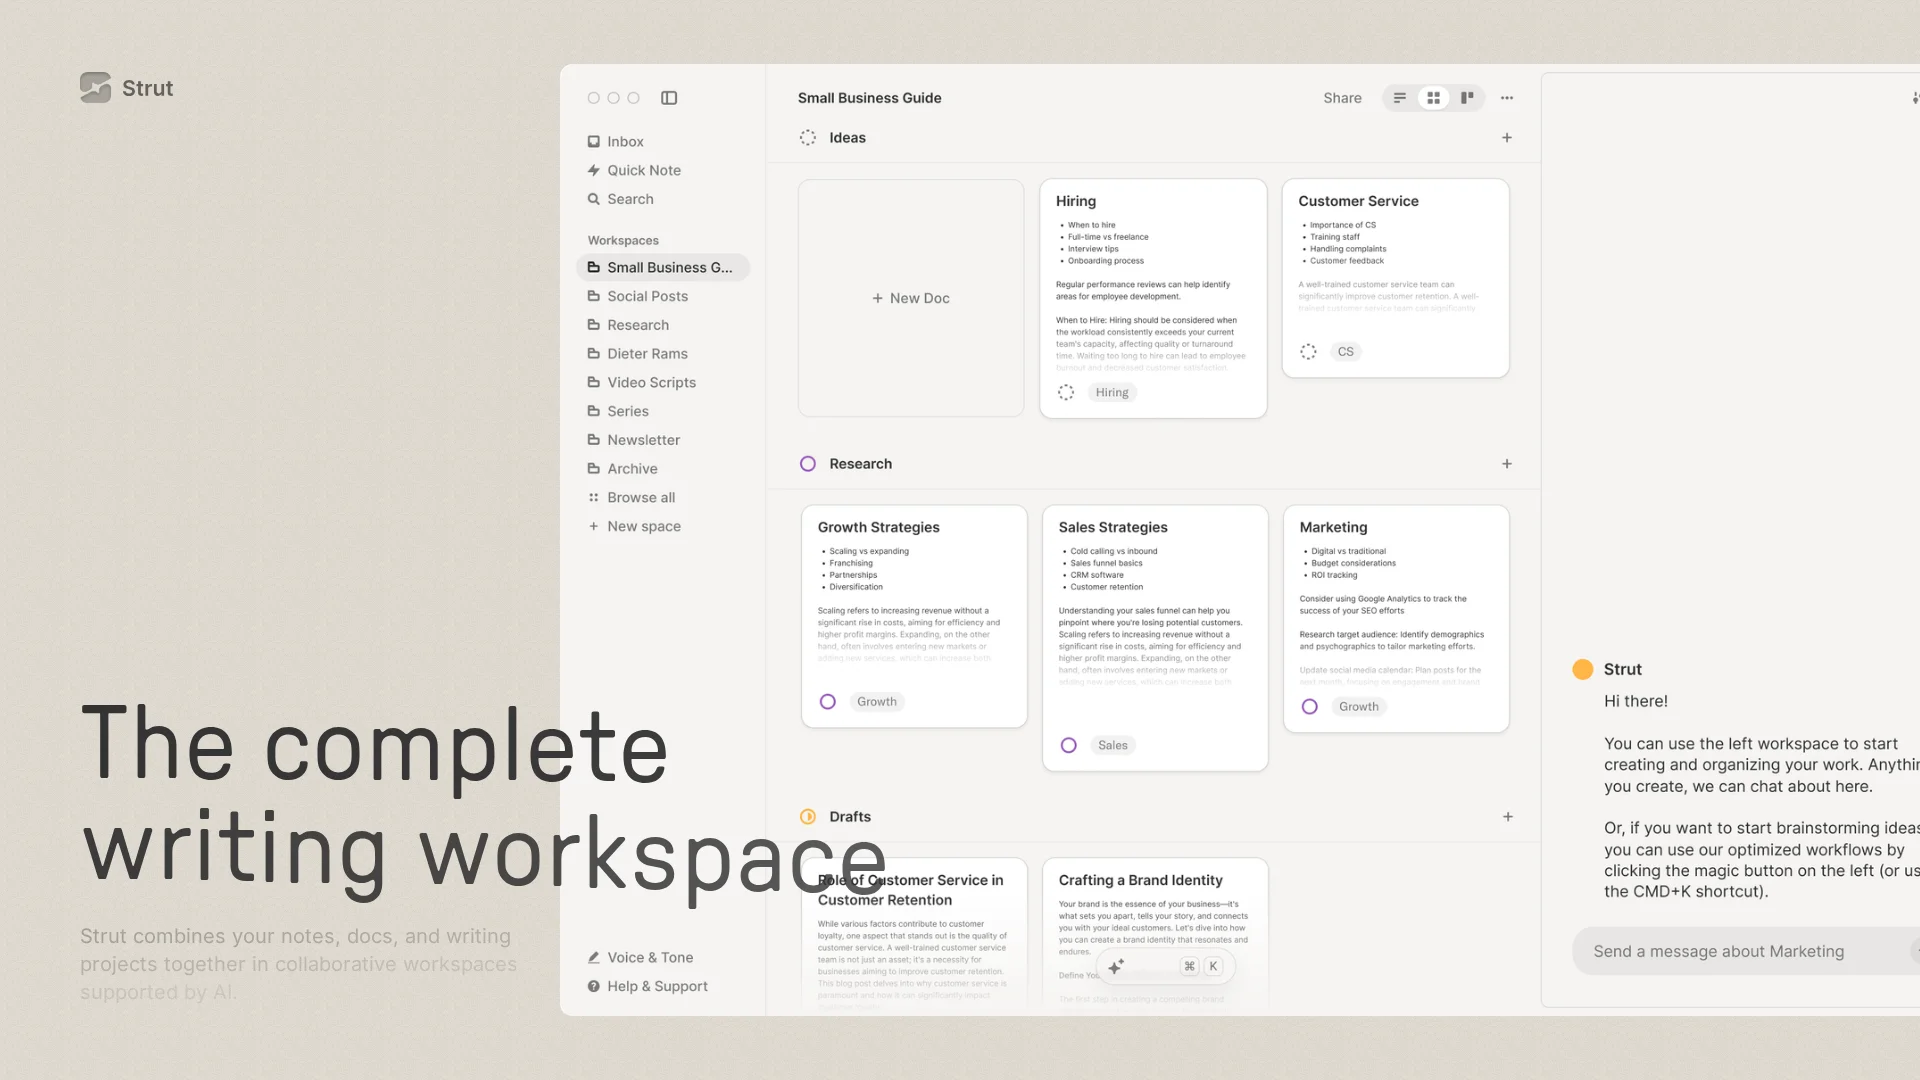
Task: Click the magic sparkle button
Action: click(x=1116, y=966)
